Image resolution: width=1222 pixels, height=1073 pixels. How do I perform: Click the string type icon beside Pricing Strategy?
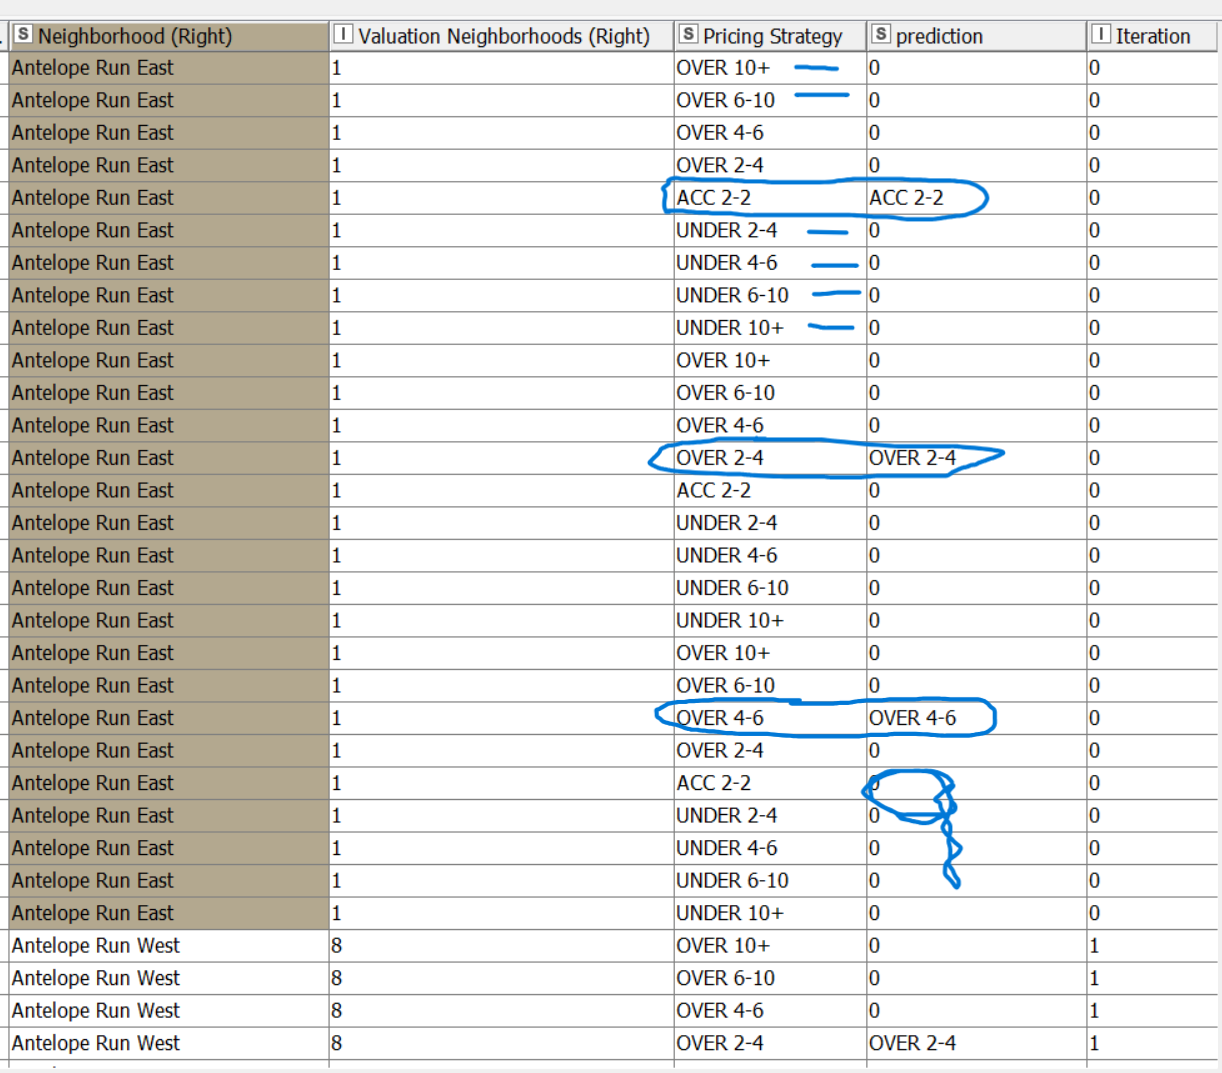688,35
